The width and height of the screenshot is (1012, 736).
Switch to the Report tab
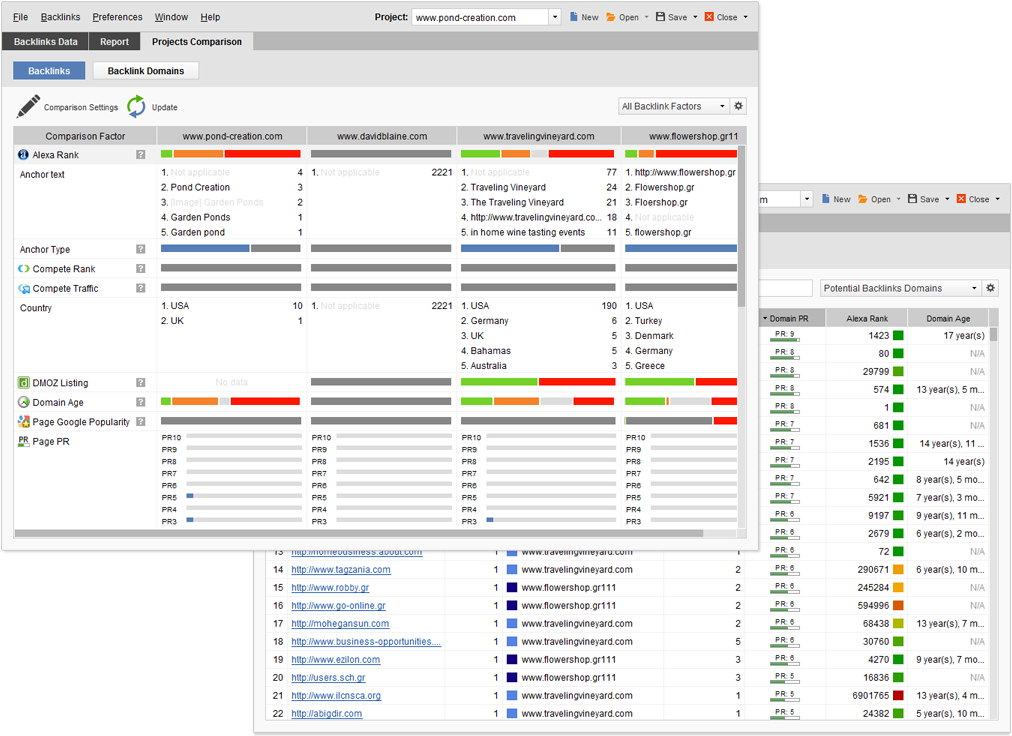[114, 41]
